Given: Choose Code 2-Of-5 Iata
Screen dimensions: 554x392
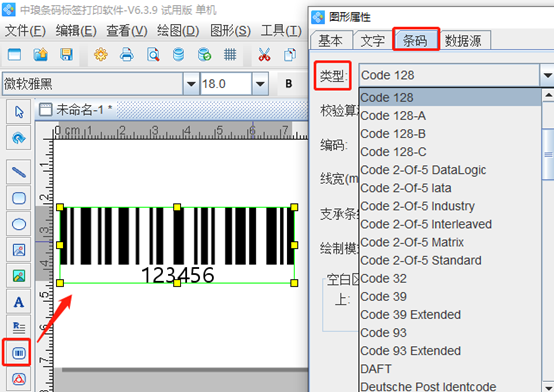Looking at the screenshot, I should coord(450,188).
